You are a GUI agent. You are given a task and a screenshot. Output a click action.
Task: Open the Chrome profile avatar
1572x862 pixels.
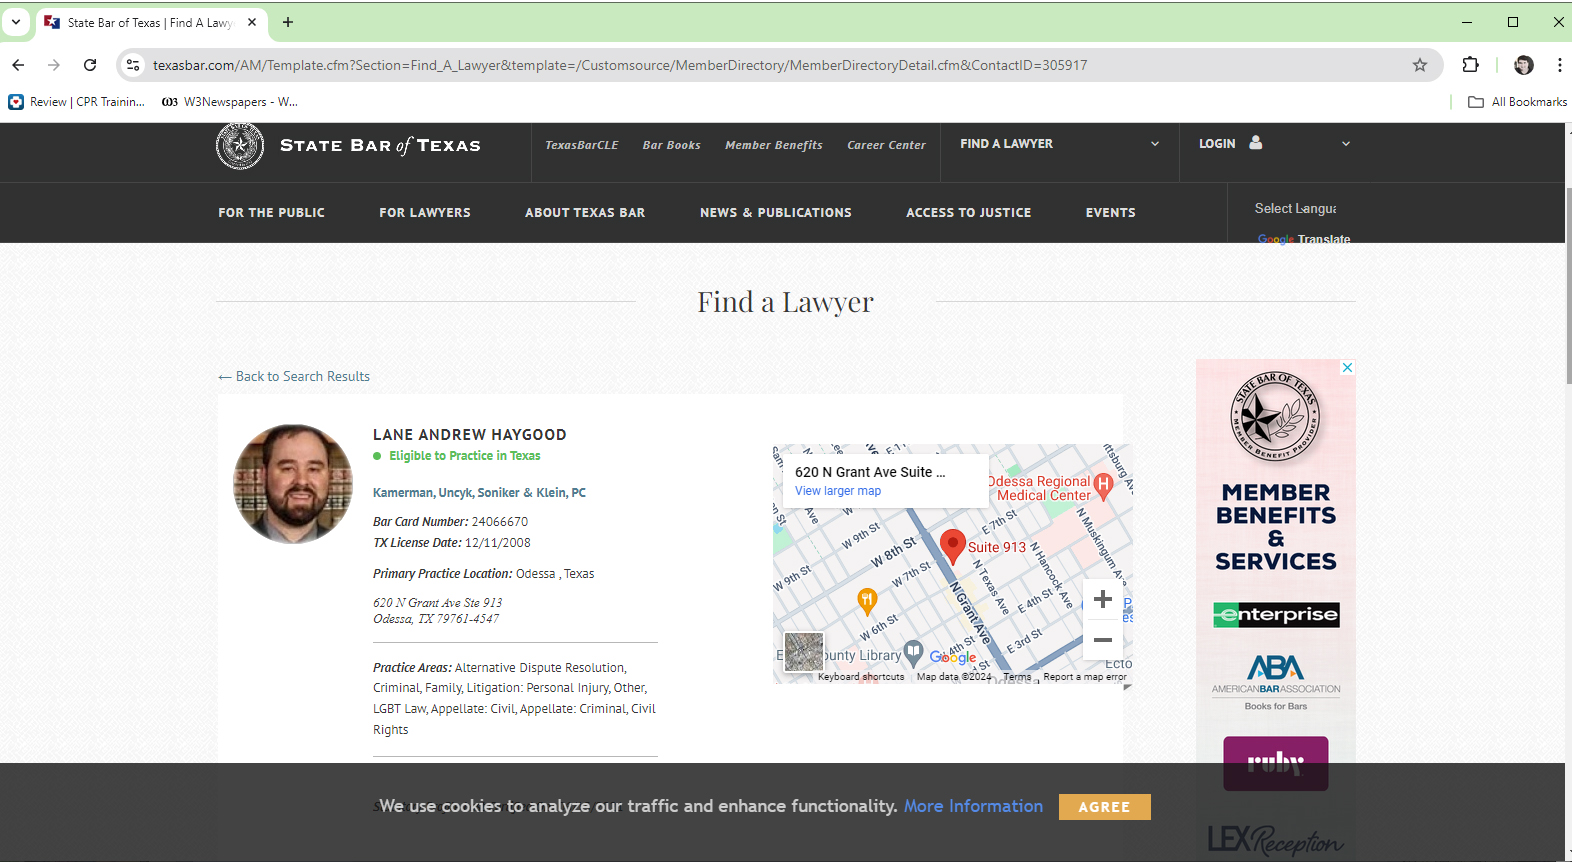tap(1524, 65)
